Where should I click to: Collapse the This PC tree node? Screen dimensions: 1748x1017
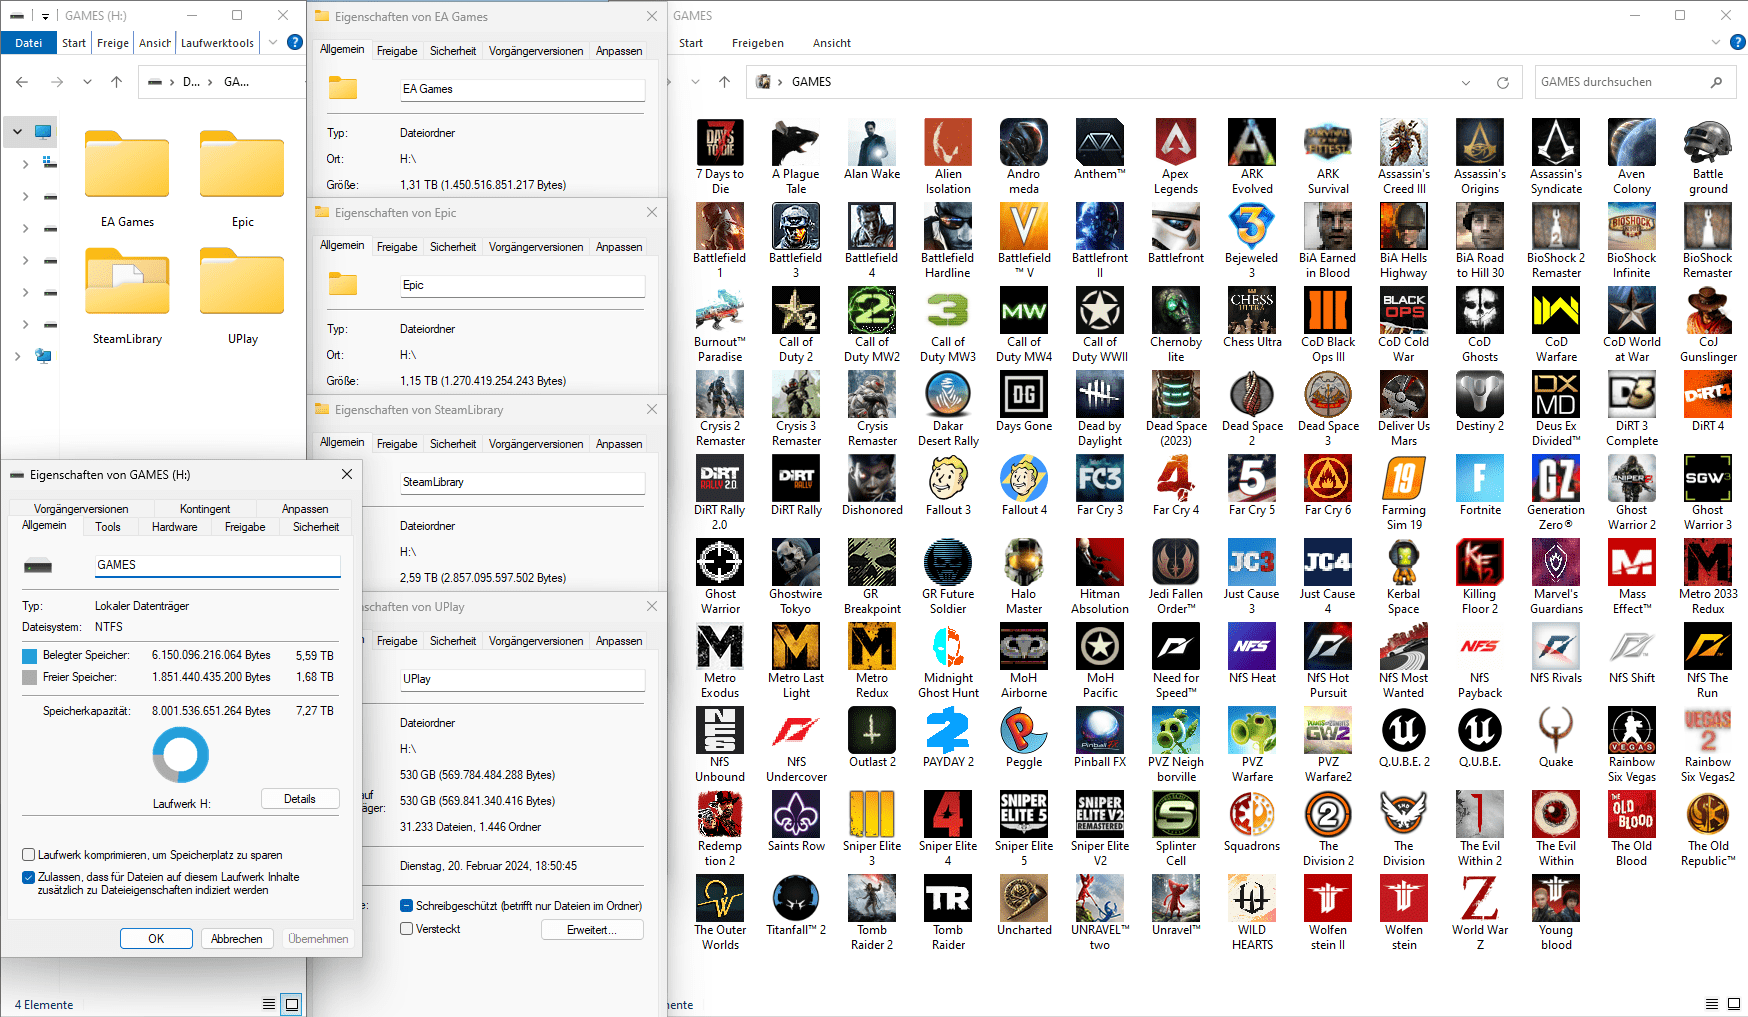click(x=17, y=131)
